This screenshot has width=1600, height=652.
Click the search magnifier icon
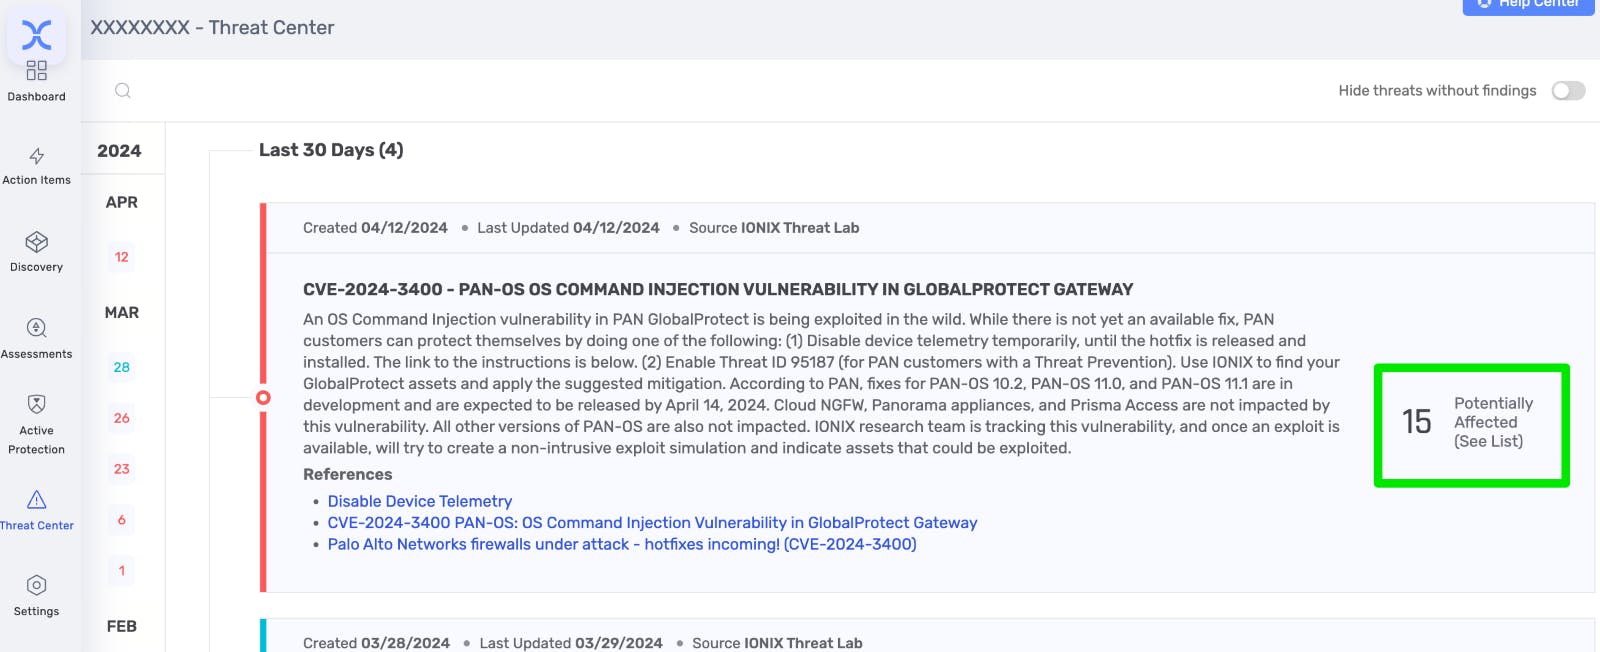coord(123,91)
